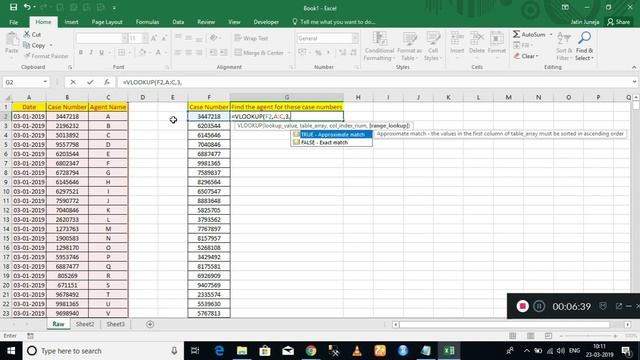The image size is (640, 360).
Task: Click the Borders icon
Action: 122,52
